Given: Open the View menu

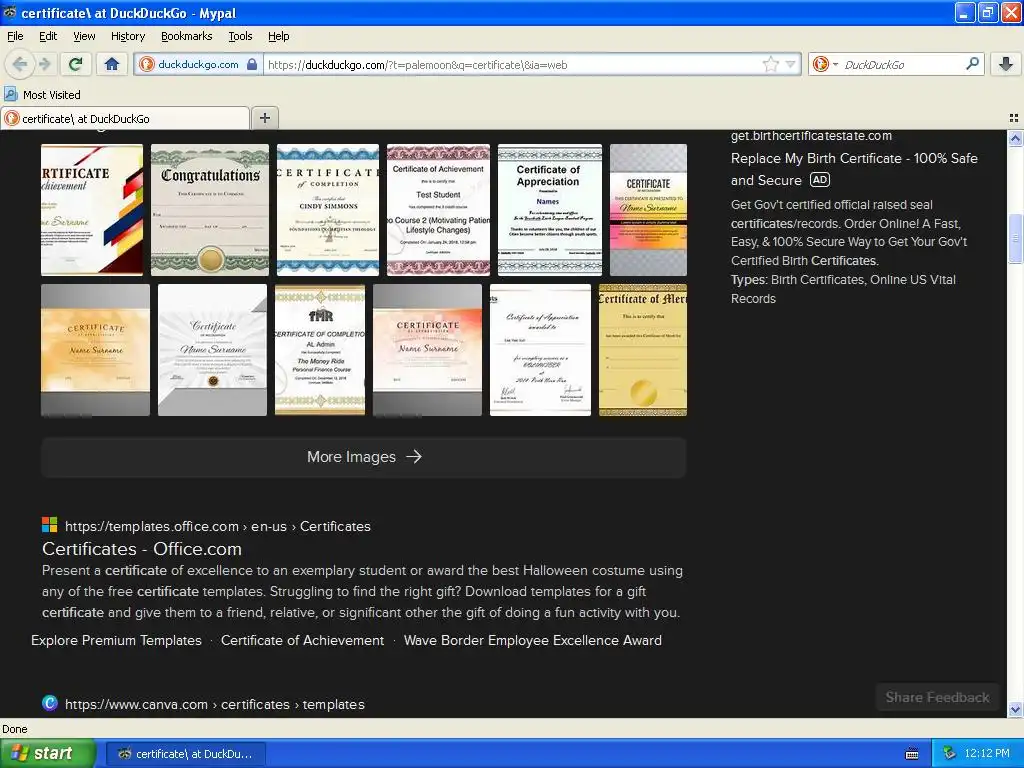Looking at the screenshot, I should pos(84,36).
